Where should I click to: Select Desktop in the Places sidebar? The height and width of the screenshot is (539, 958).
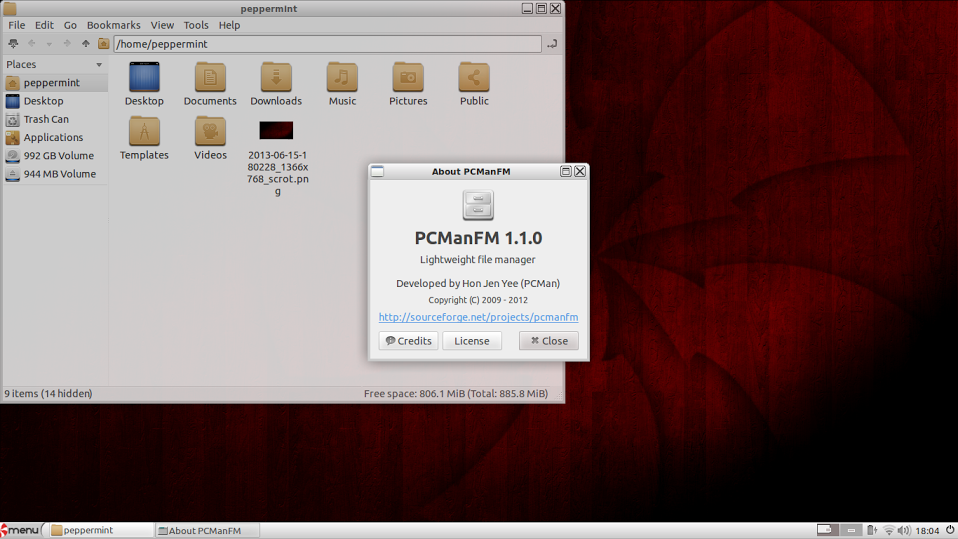tap(55, 101)
